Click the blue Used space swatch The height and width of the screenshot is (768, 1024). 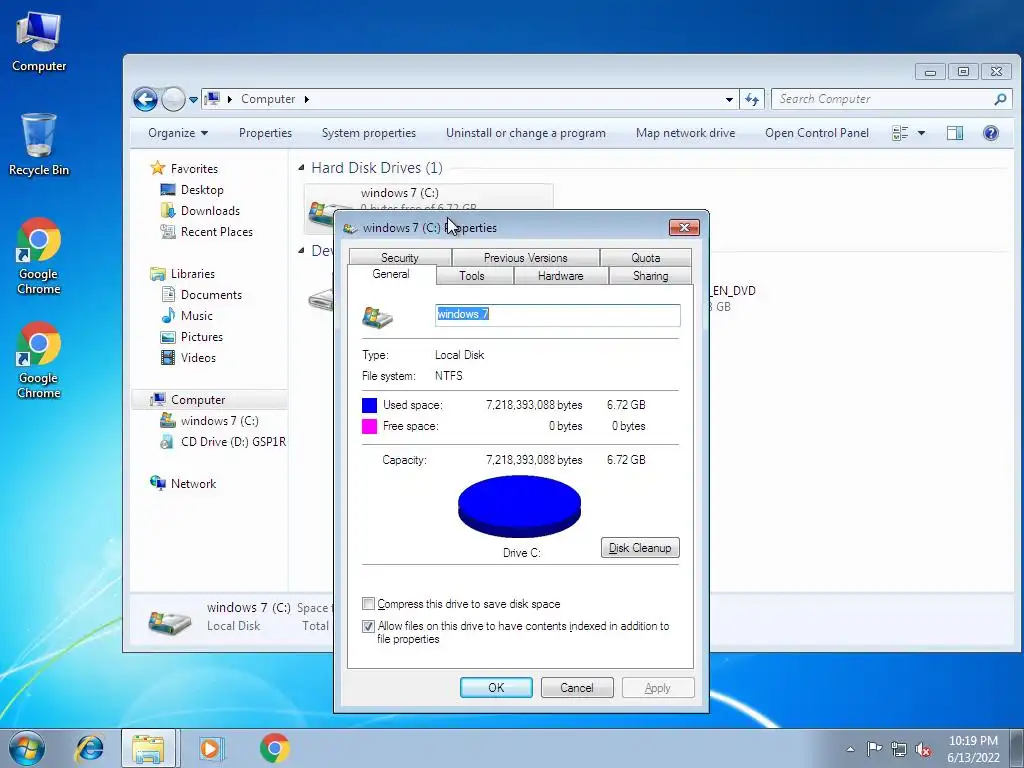[370, 405]
